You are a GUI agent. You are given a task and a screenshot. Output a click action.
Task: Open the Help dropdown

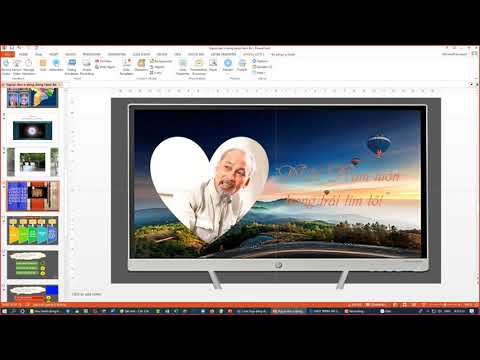pos(259,72)
